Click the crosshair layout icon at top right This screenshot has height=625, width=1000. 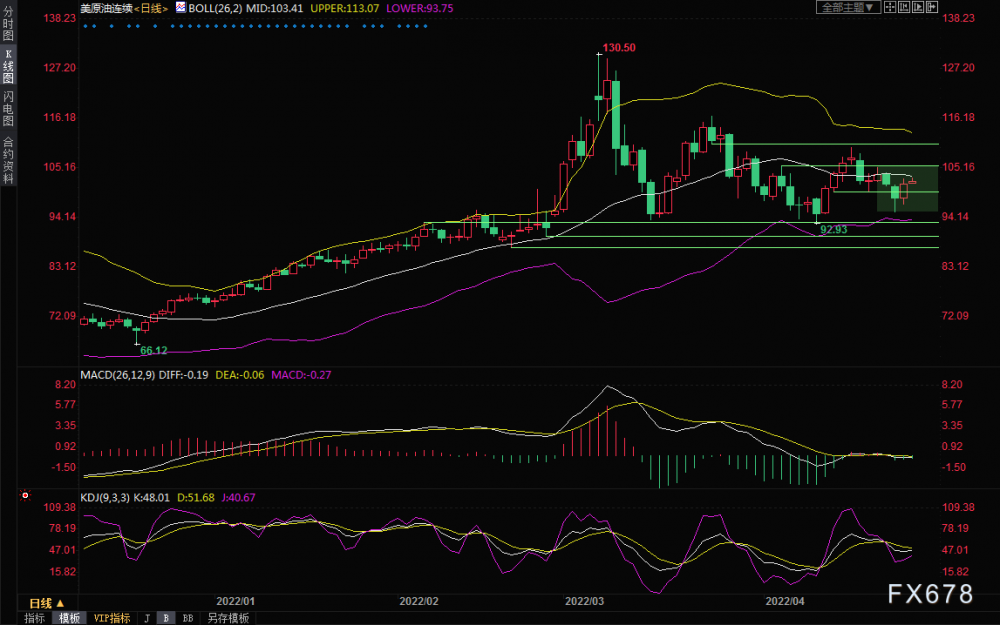pyautogui.click(x=890, y=7)
